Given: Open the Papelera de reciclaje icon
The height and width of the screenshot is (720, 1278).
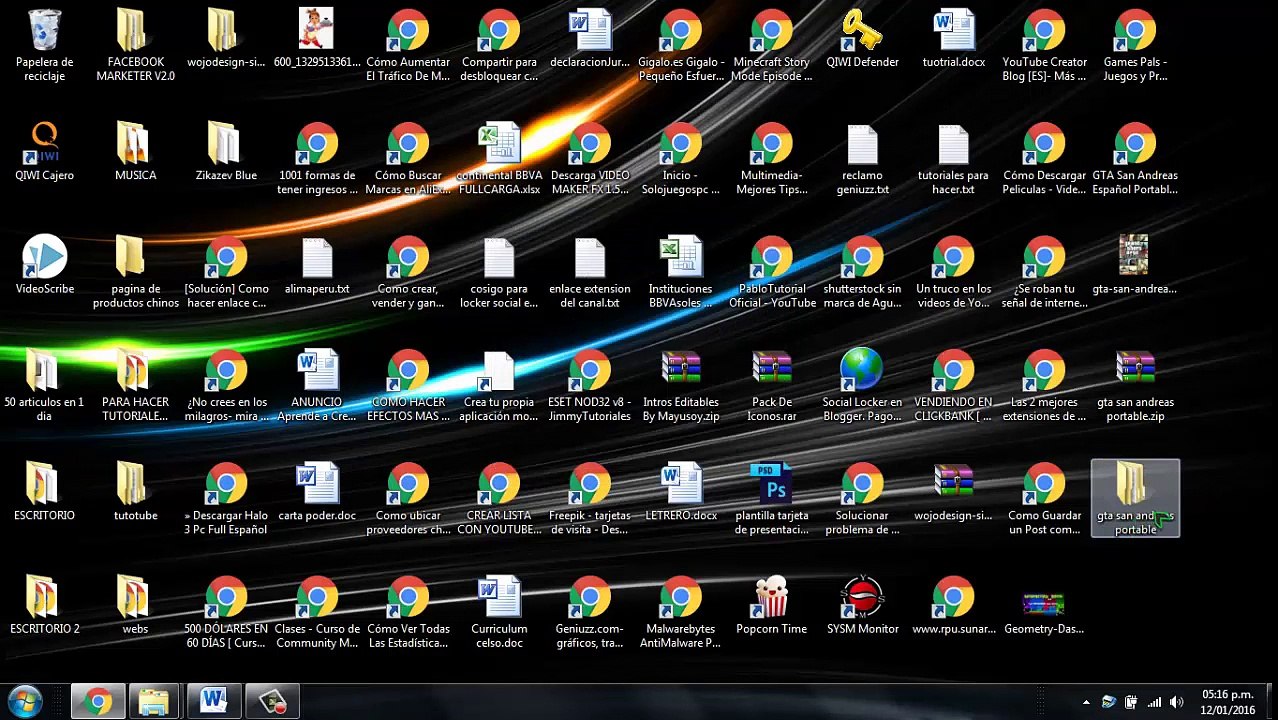Looking at the screenshot, I should [x=44, y=31].
